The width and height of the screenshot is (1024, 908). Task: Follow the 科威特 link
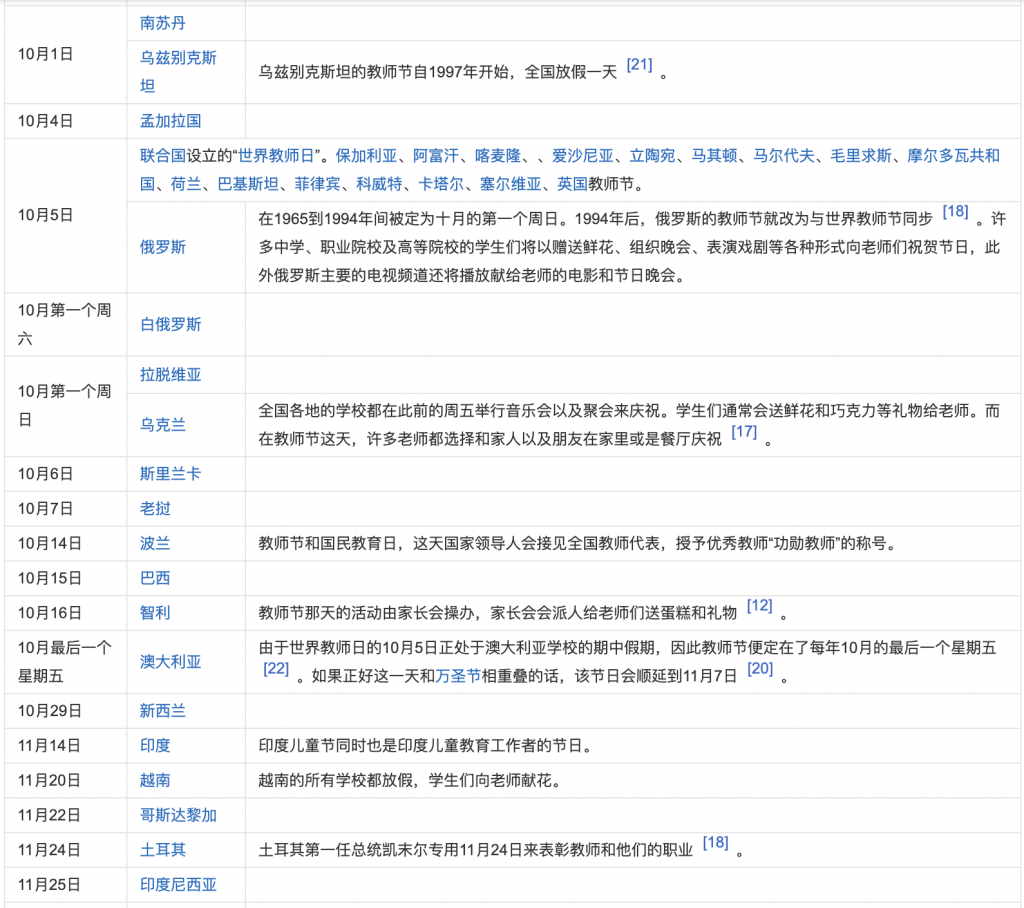coord(379,185)
